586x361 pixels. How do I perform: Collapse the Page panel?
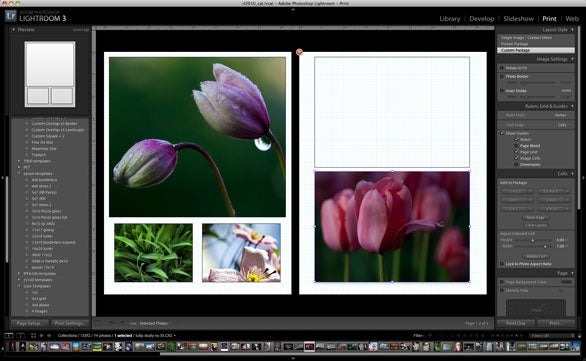click(573, 273)
